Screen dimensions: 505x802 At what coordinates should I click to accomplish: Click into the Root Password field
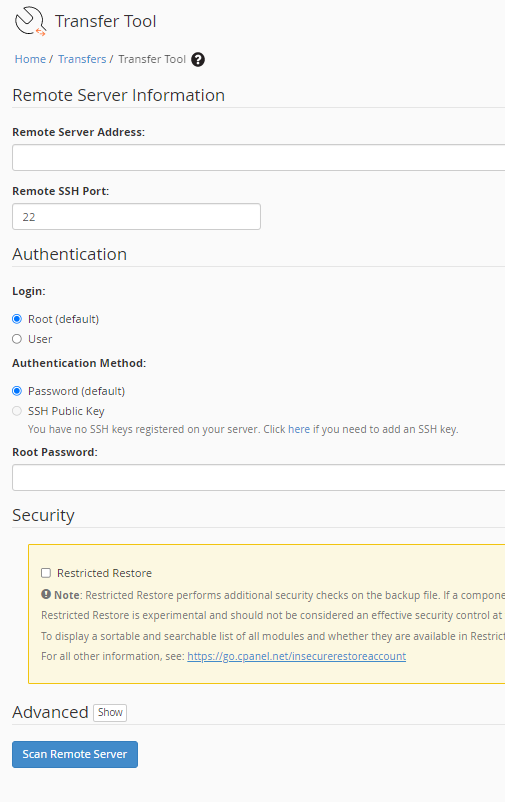tap(258, 478)
